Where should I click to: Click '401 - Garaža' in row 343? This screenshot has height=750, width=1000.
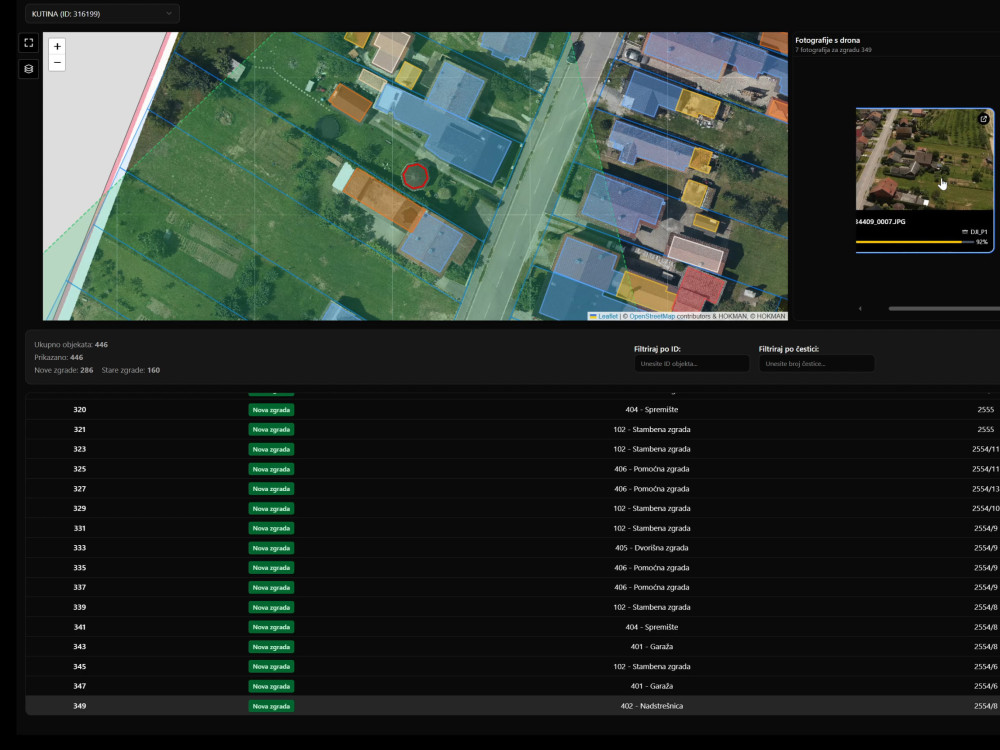(x=652, y=647)
